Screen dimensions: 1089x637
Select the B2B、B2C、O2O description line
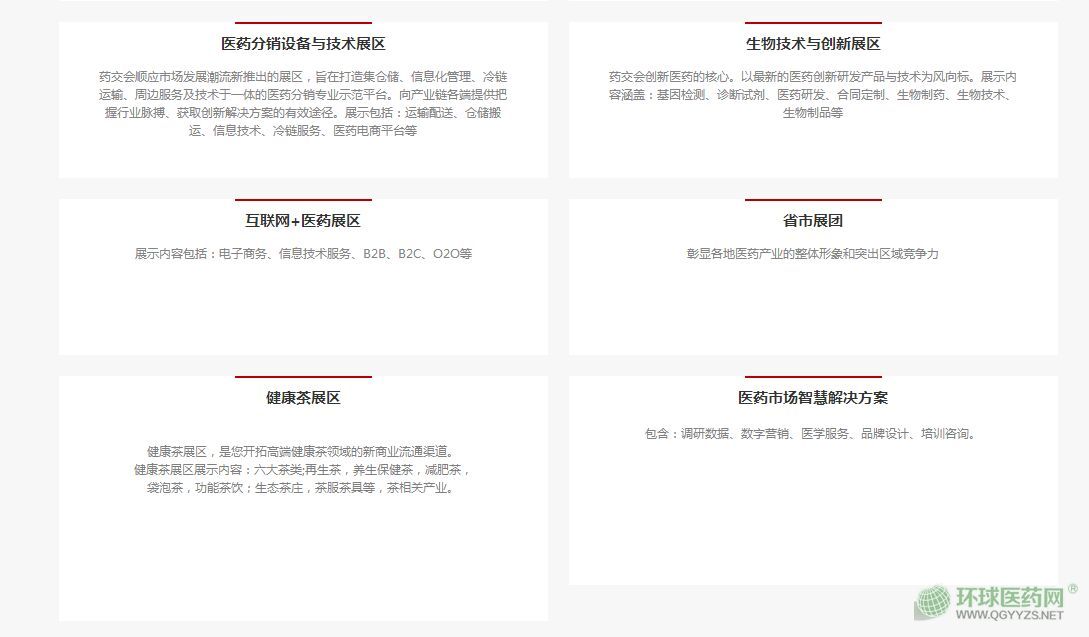303,254
